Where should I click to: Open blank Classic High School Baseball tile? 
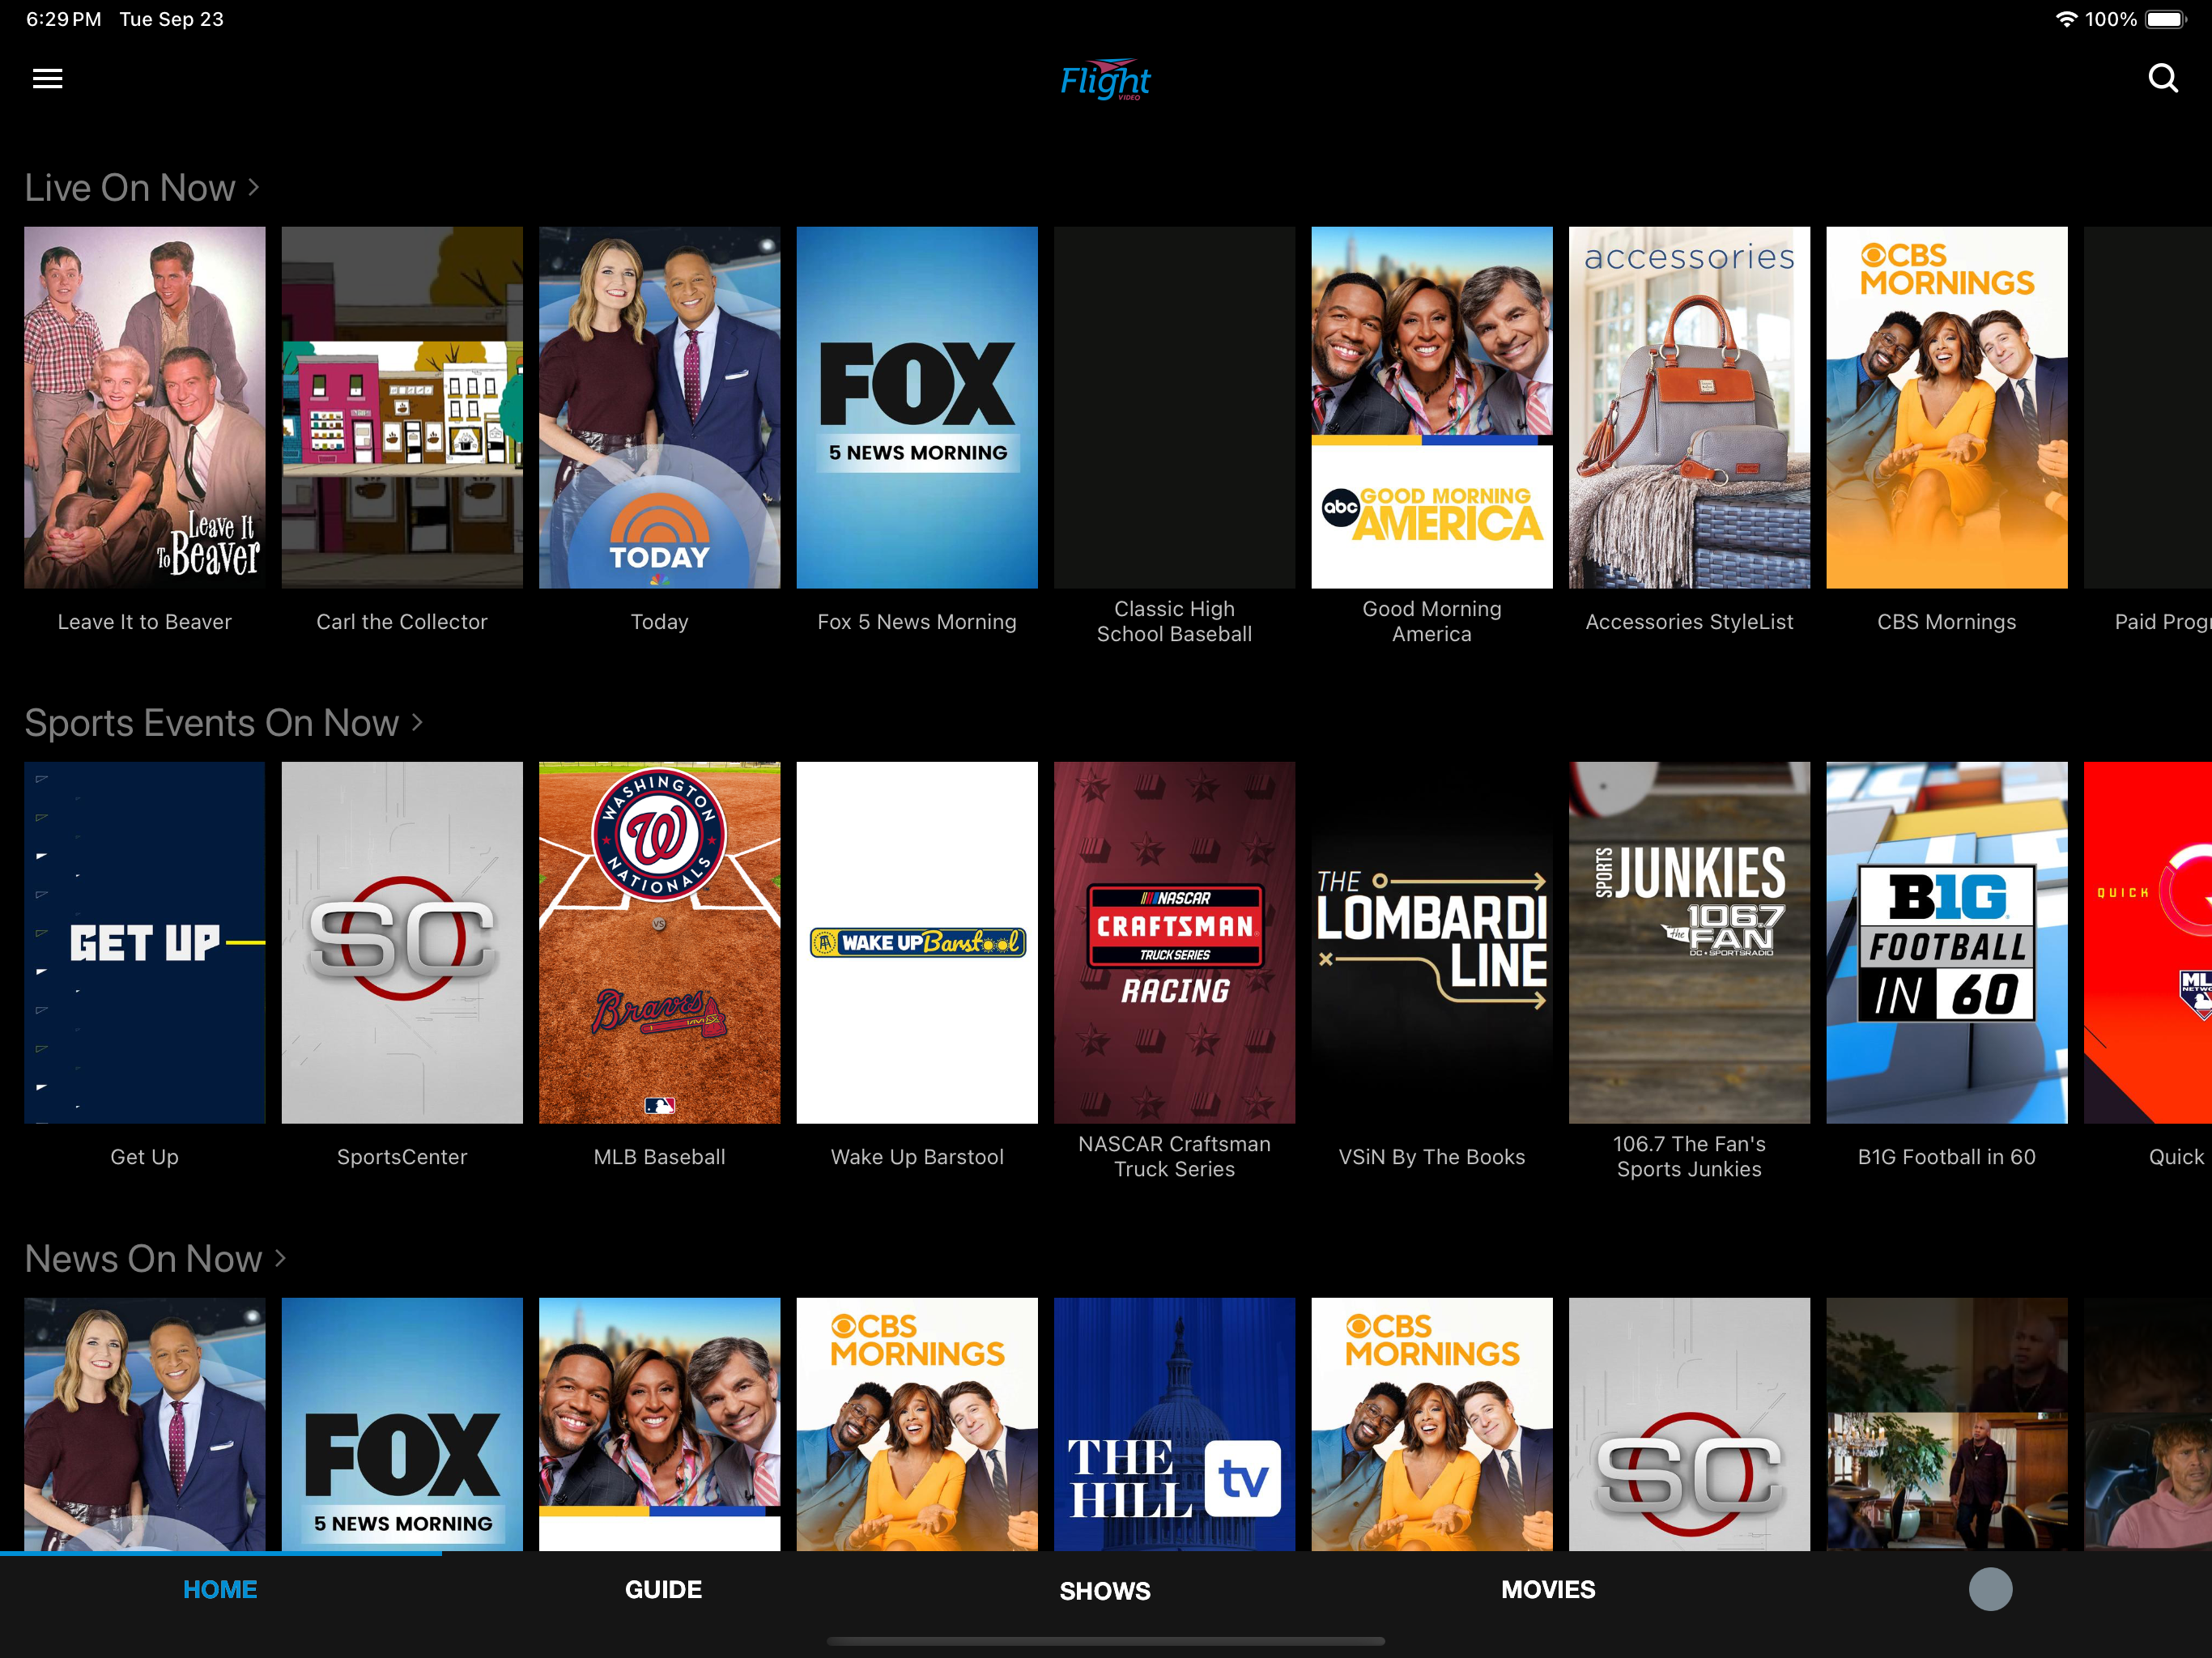1175,407
